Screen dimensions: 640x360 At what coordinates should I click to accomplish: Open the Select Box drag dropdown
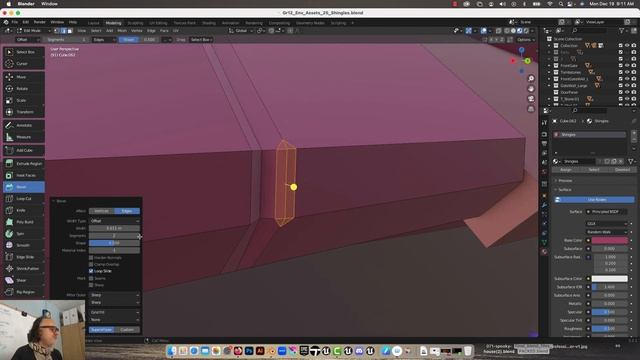click(x=201, y=40)
